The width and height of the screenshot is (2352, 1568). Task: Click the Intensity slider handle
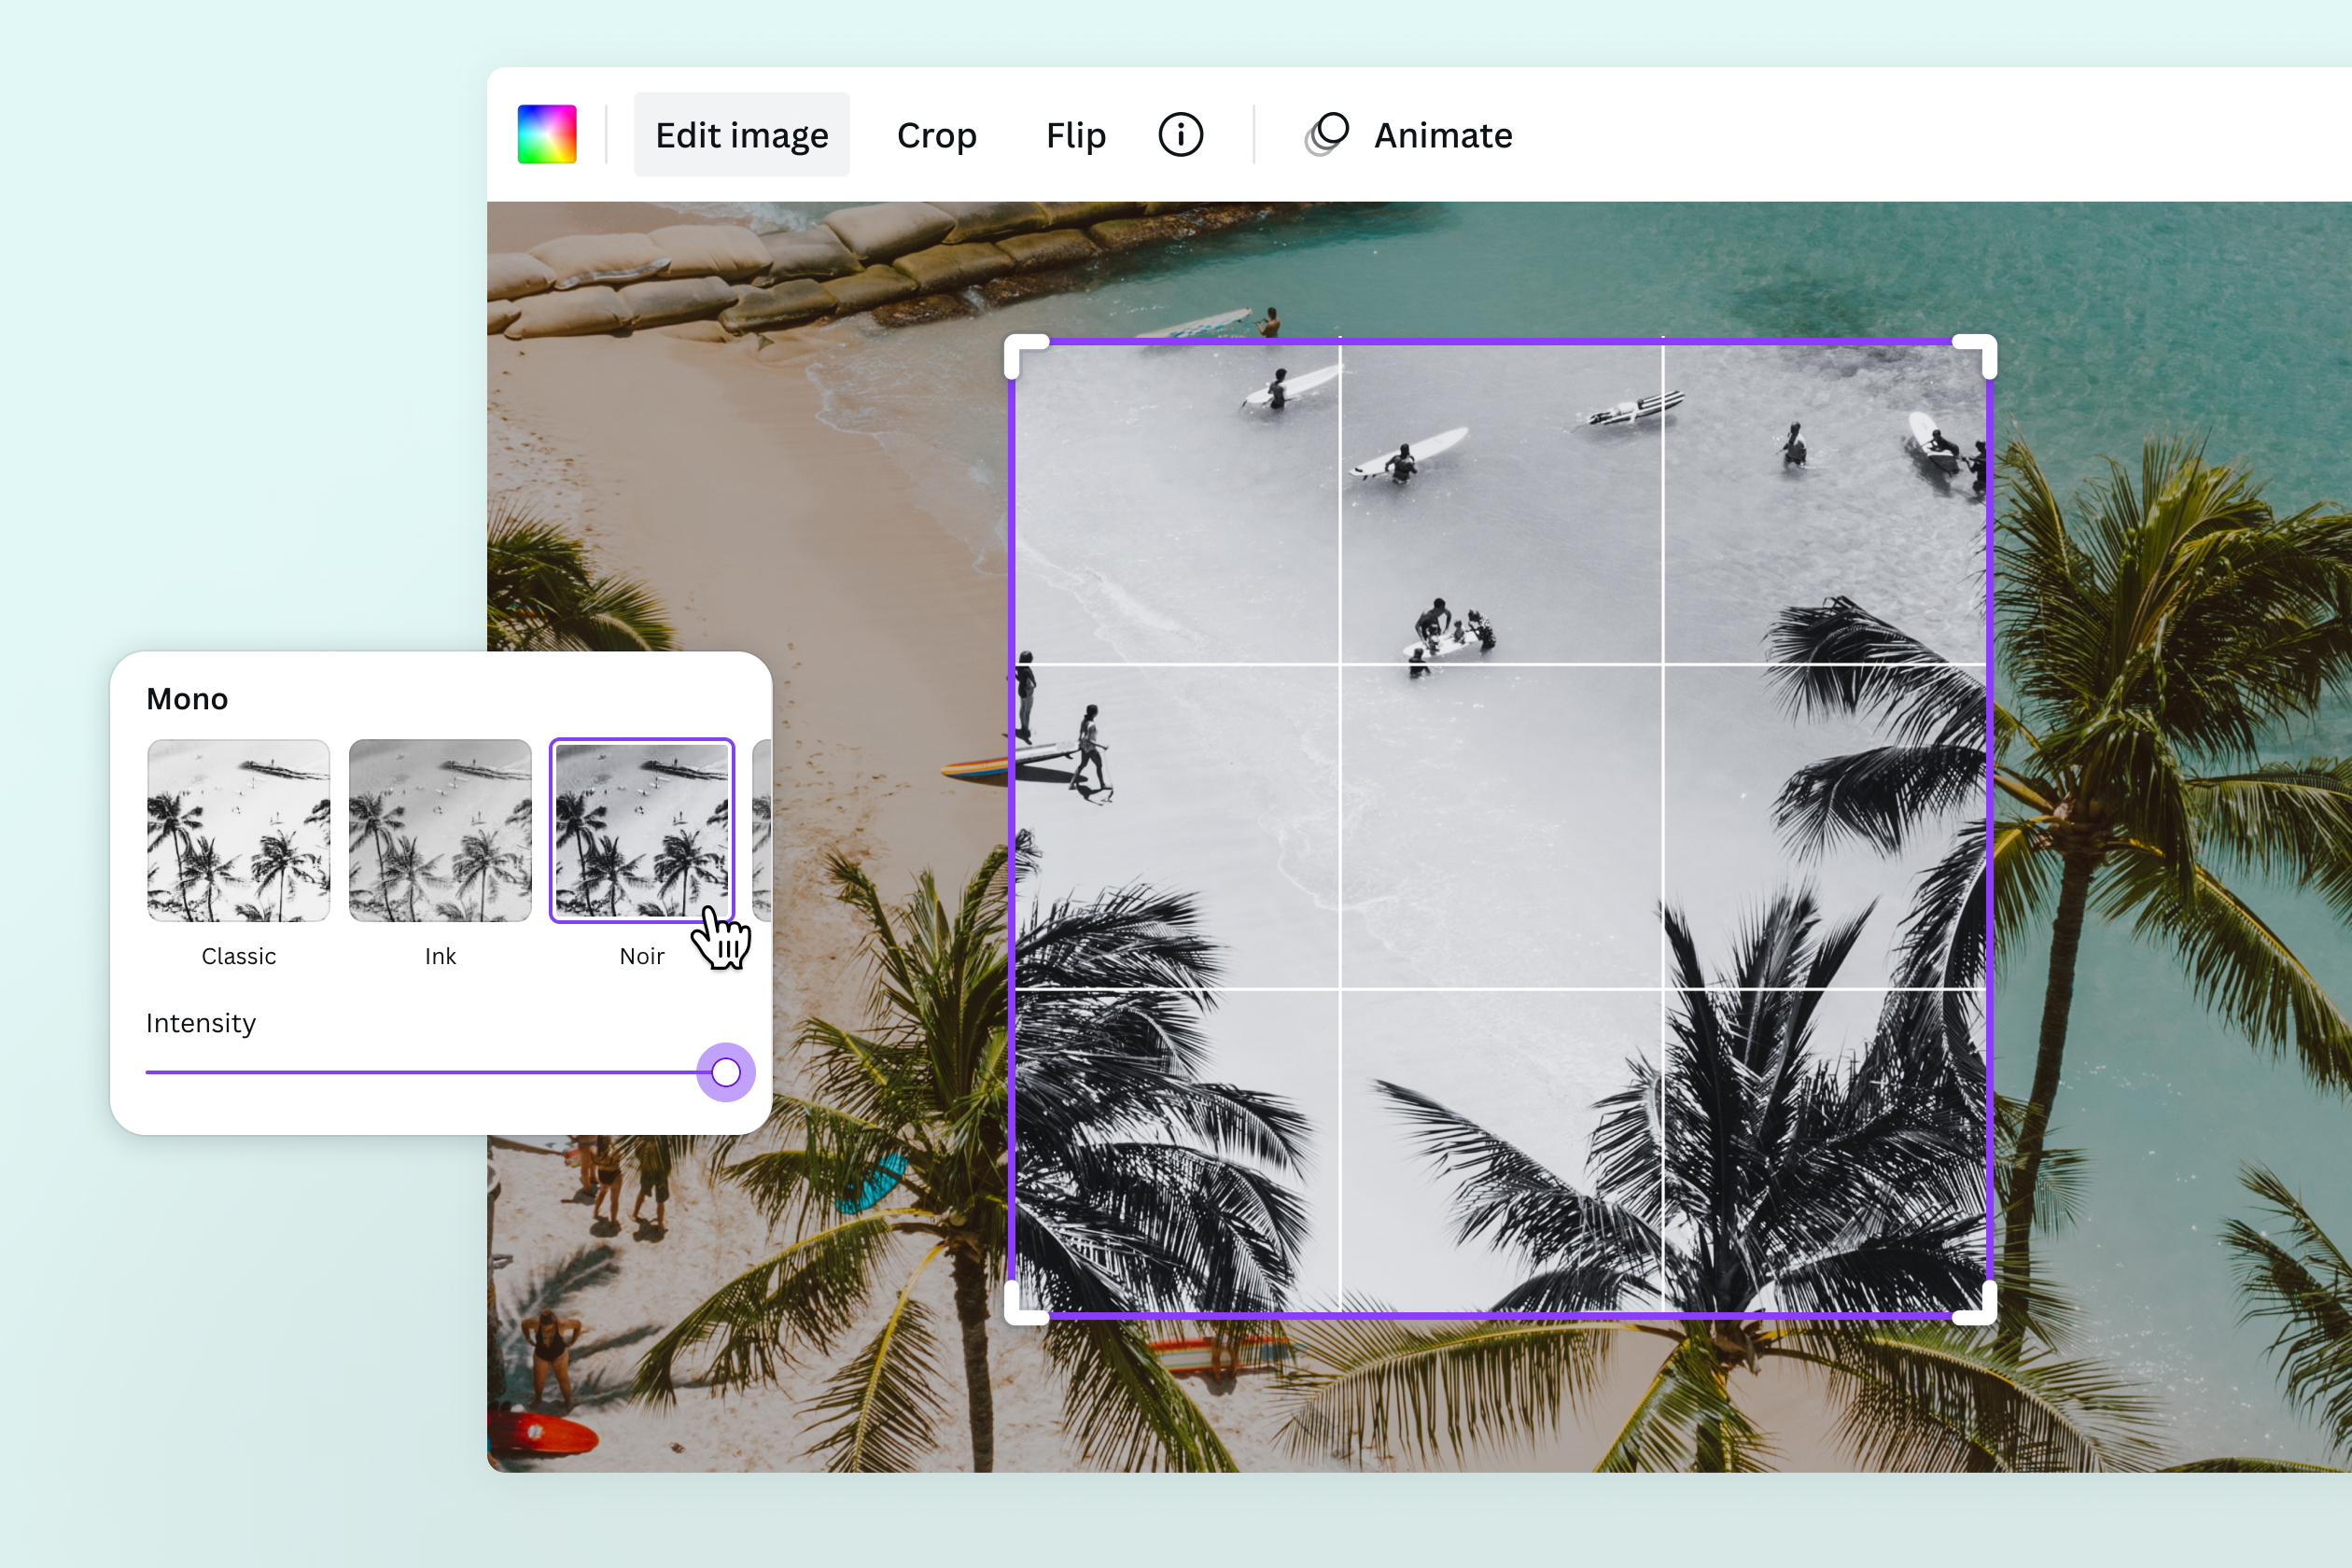(x=724, y=1071)
